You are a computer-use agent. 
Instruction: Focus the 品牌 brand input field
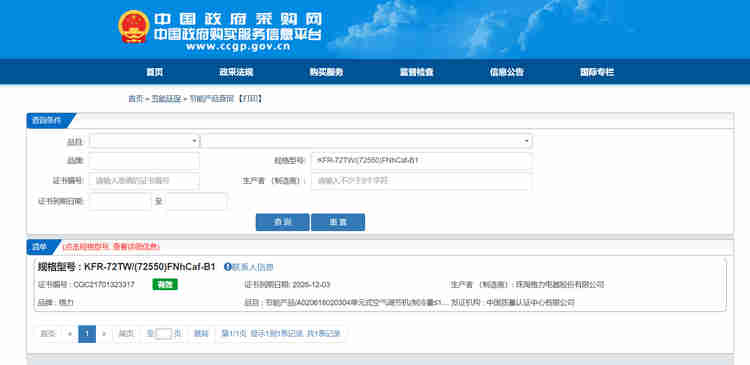click(144, 161)
